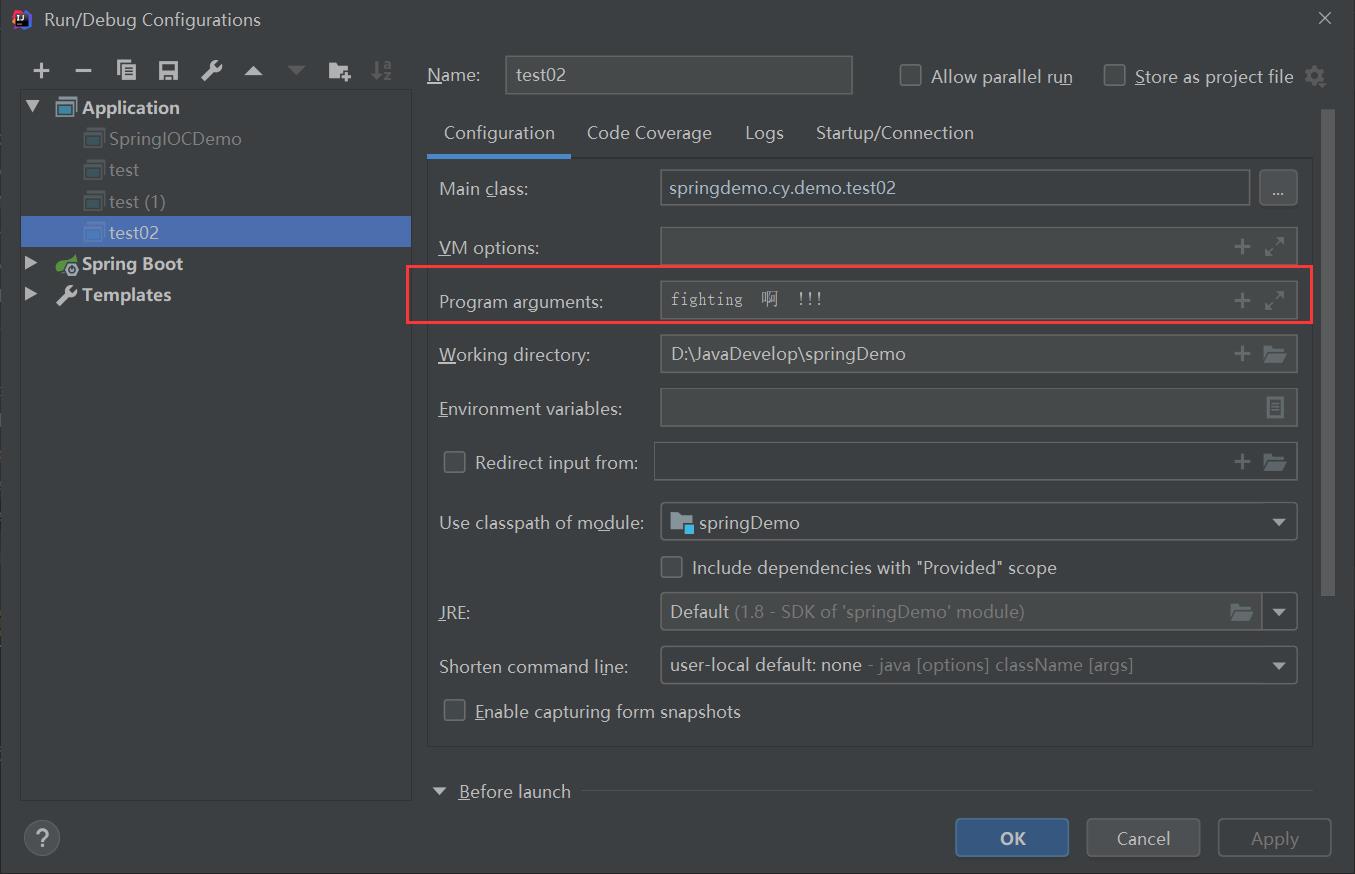Click the configuration panel vertical scrollbar
The height and width of the screenshot is (874, 1355).
[1328, 352]
